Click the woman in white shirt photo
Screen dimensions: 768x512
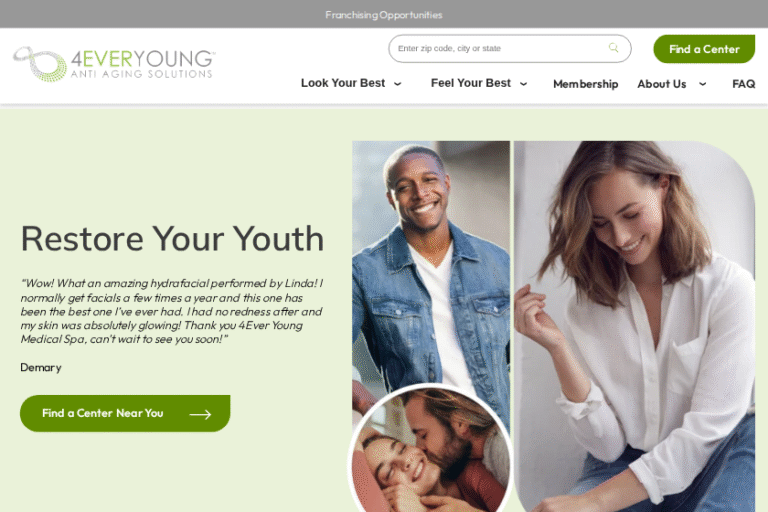(x=634, y=326)
